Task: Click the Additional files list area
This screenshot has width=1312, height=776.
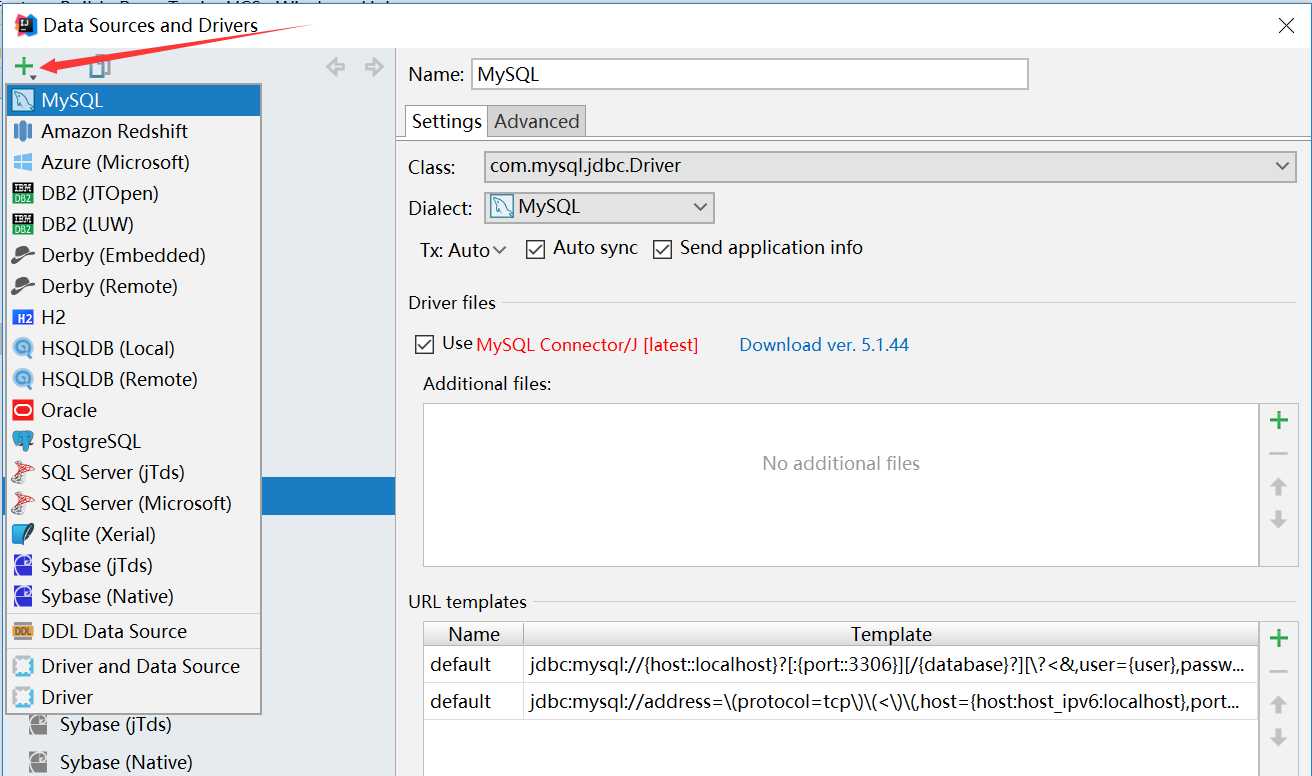Action: coord(841,485)
